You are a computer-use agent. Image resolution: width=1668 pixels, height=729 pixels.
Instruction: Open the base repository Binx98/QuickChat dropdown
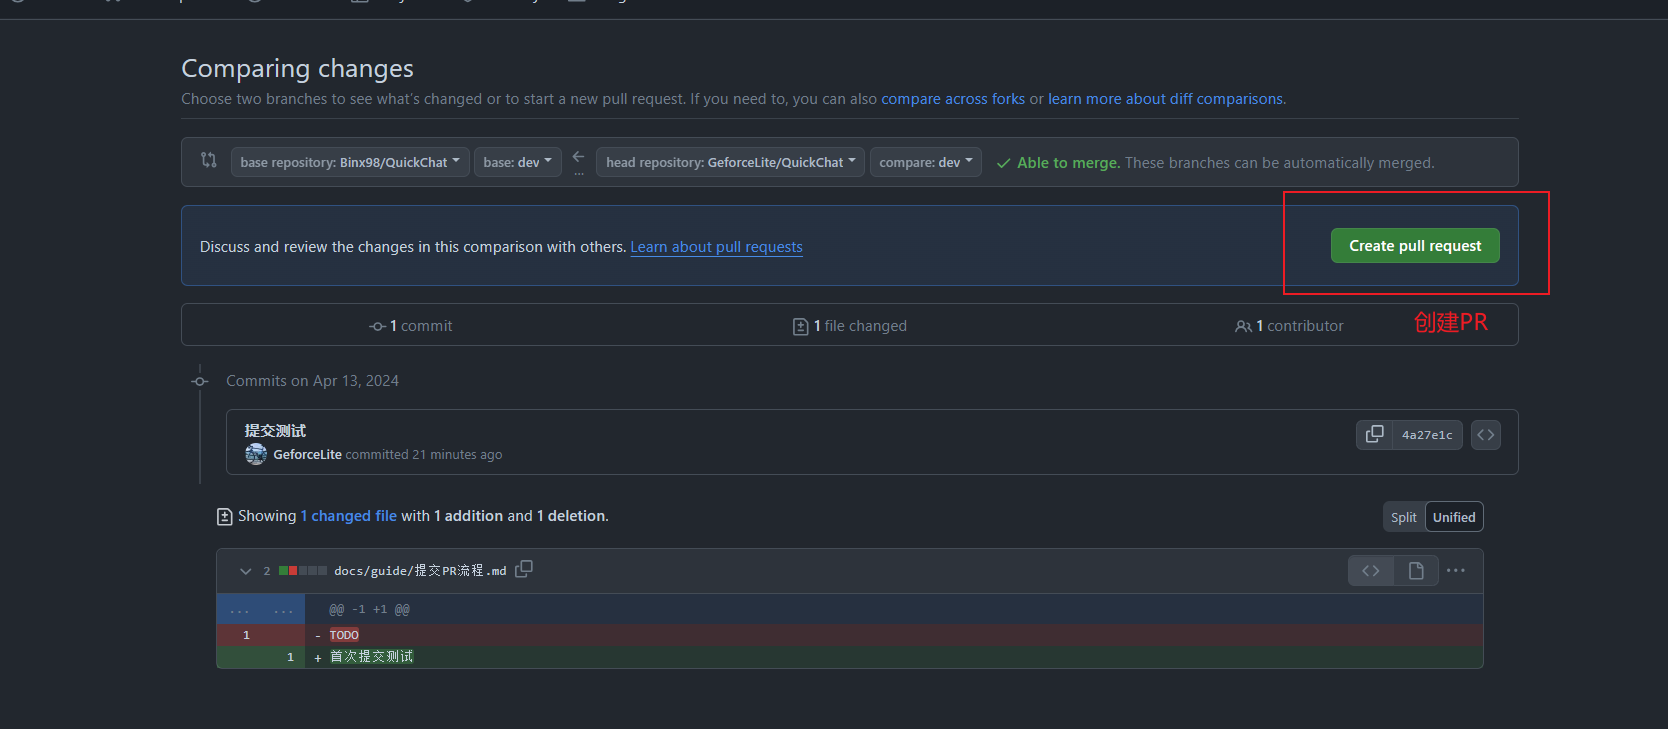350,162
